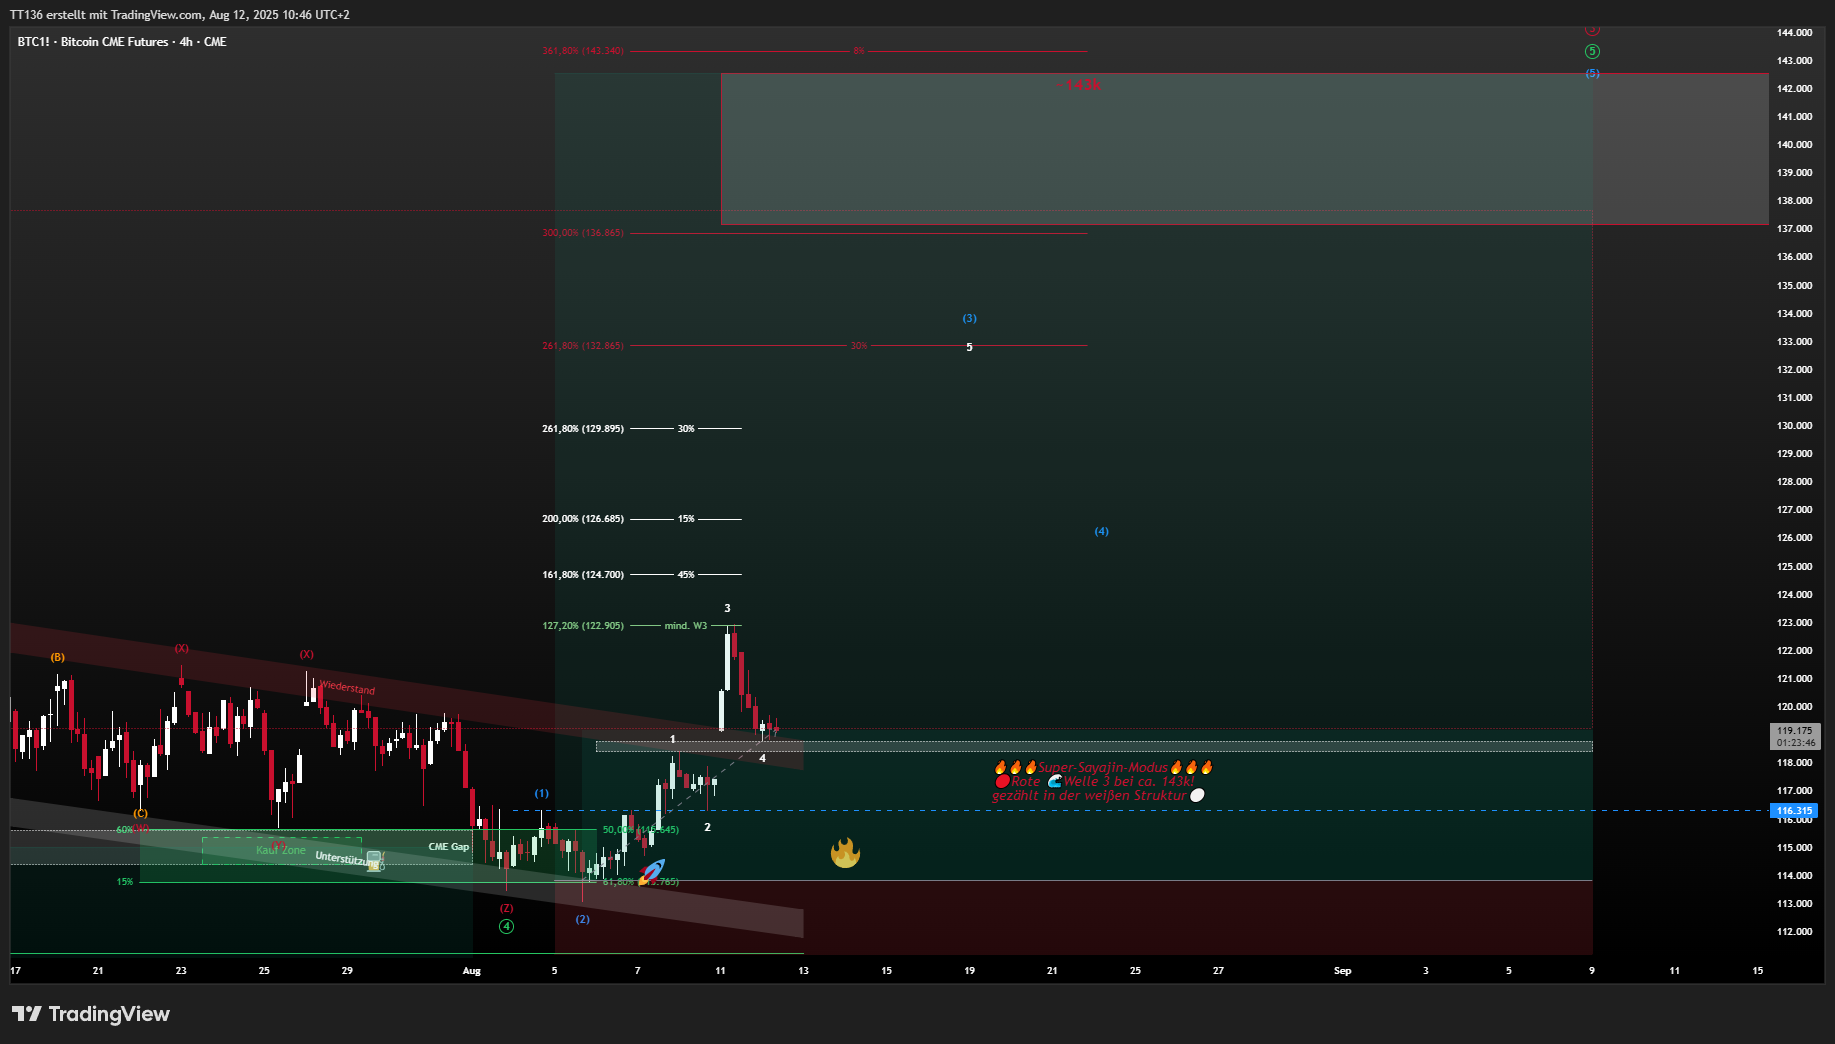Select the '200,00% (126.685)' Fibonacci label
The image size is (1835, 1044).
point(583,518)
